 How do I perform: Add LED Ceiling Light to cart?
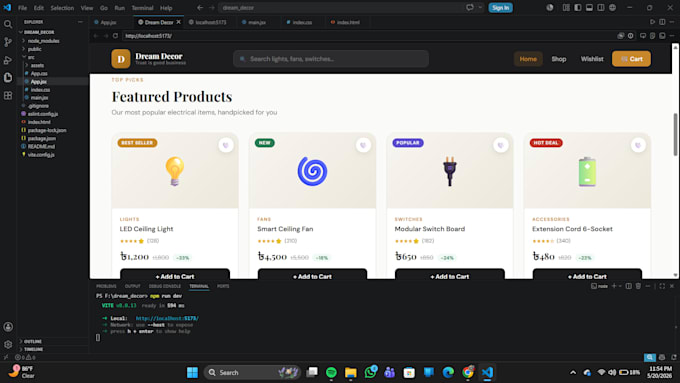pyautogui.click(x=175, y=275)
